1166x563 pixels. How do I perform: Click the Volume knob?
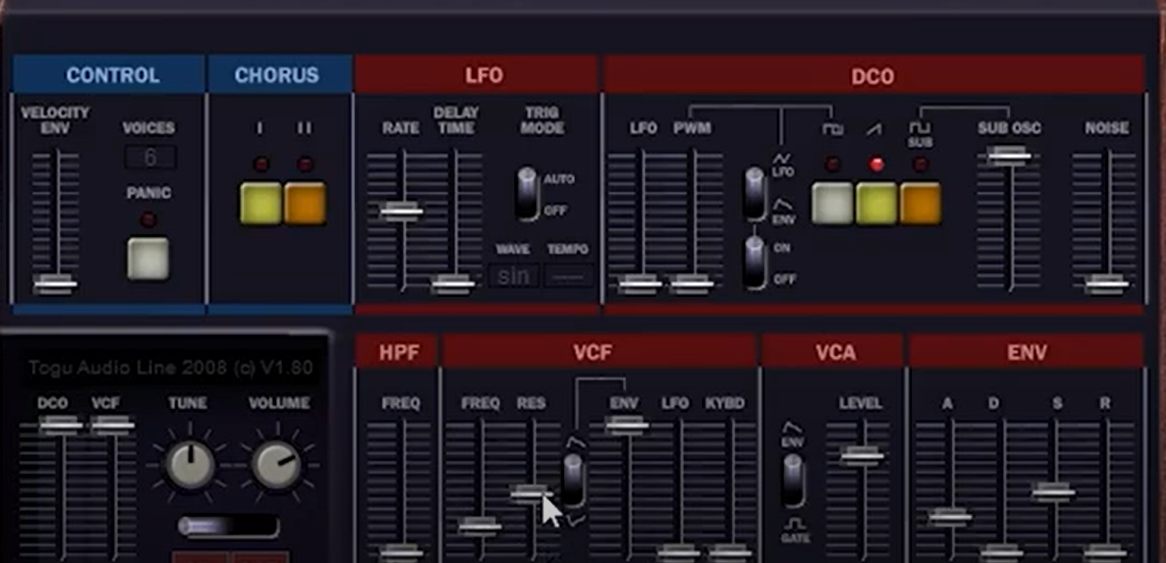pyautogui.click(x=275, y=465)
